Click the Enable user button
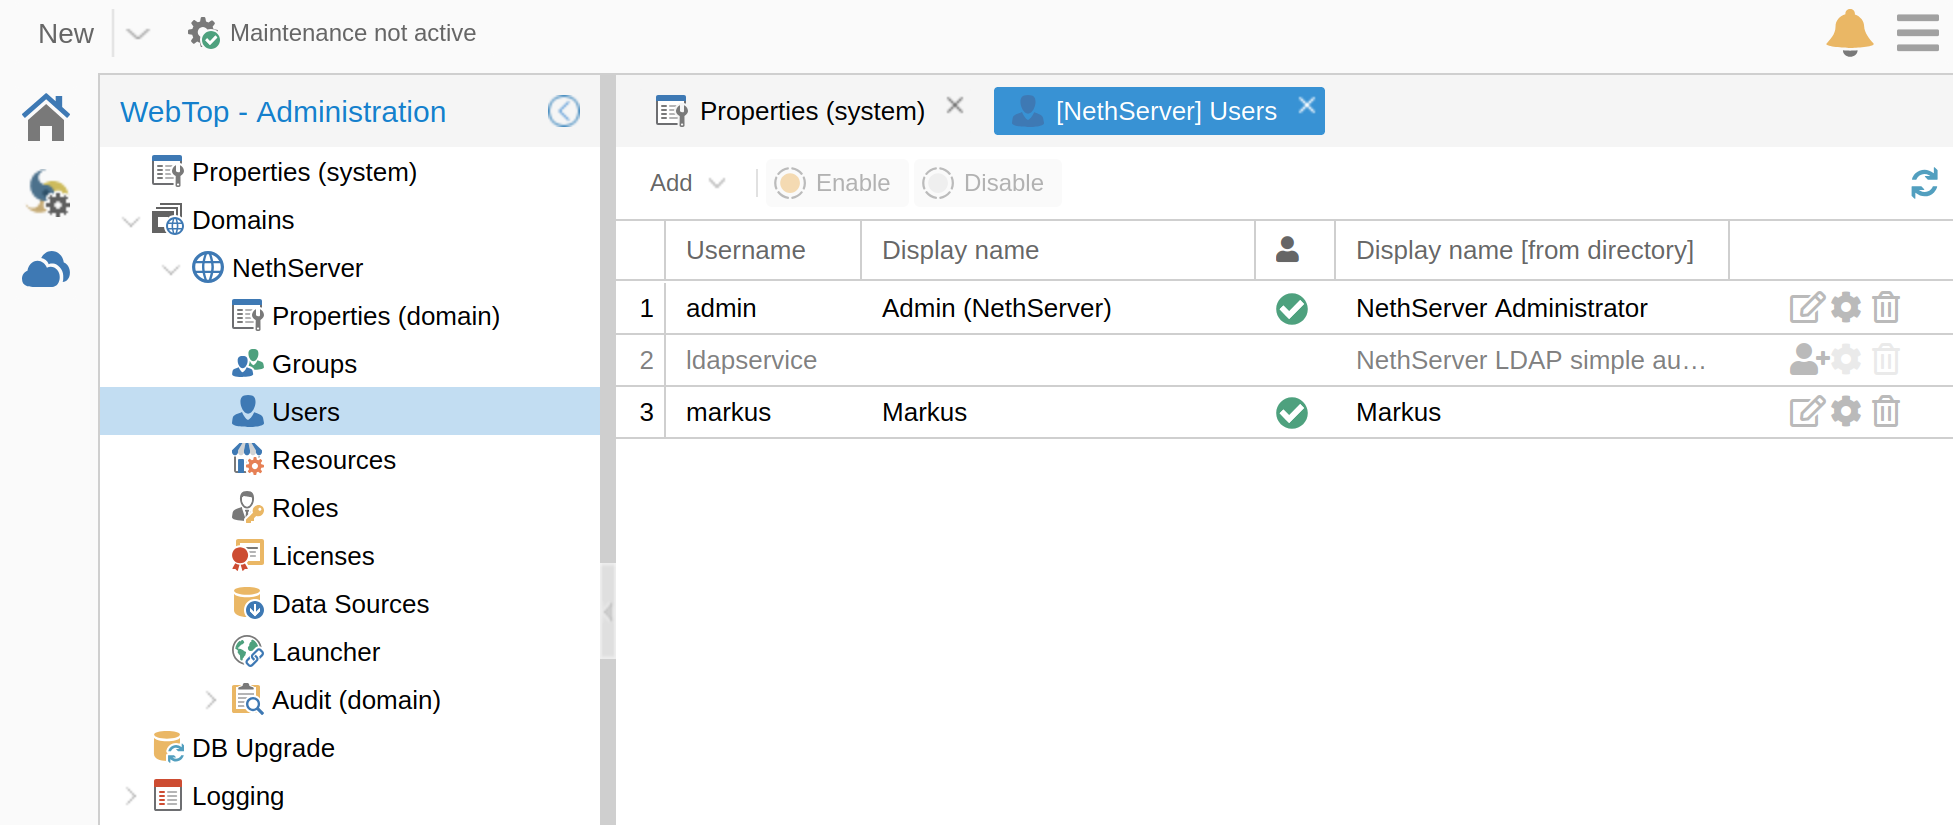This screenshot has height=825, width=1953. coord(835,183)
